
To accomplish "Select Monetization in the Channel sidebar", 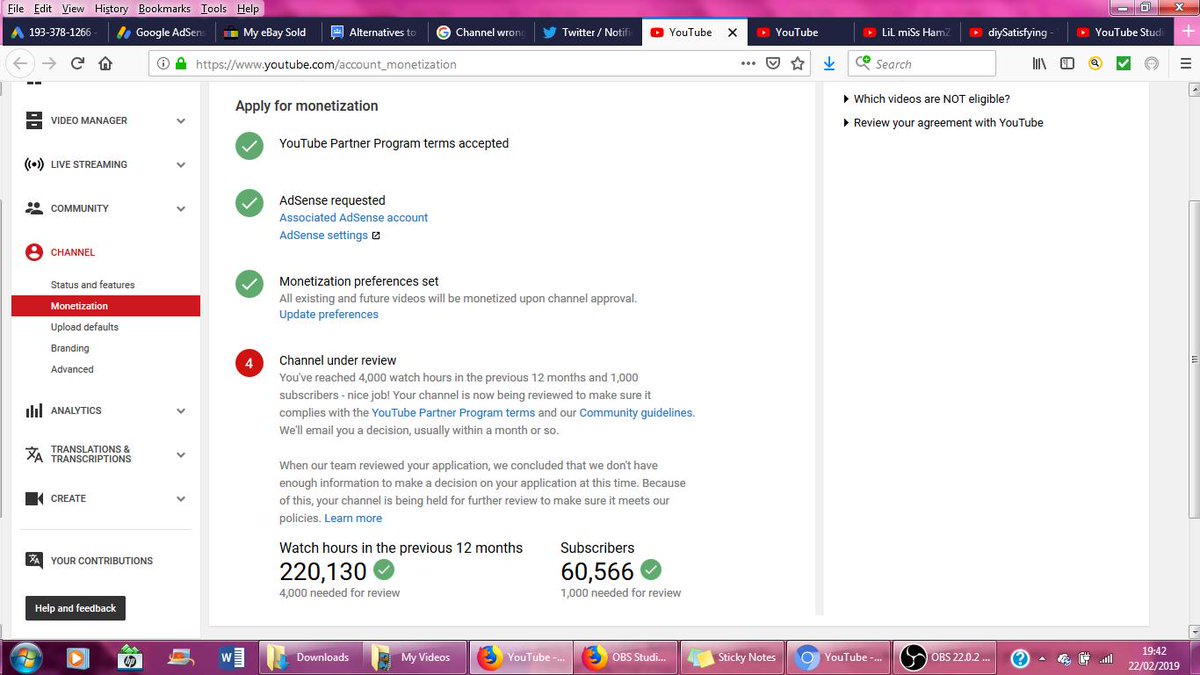I will click(106, 306).
